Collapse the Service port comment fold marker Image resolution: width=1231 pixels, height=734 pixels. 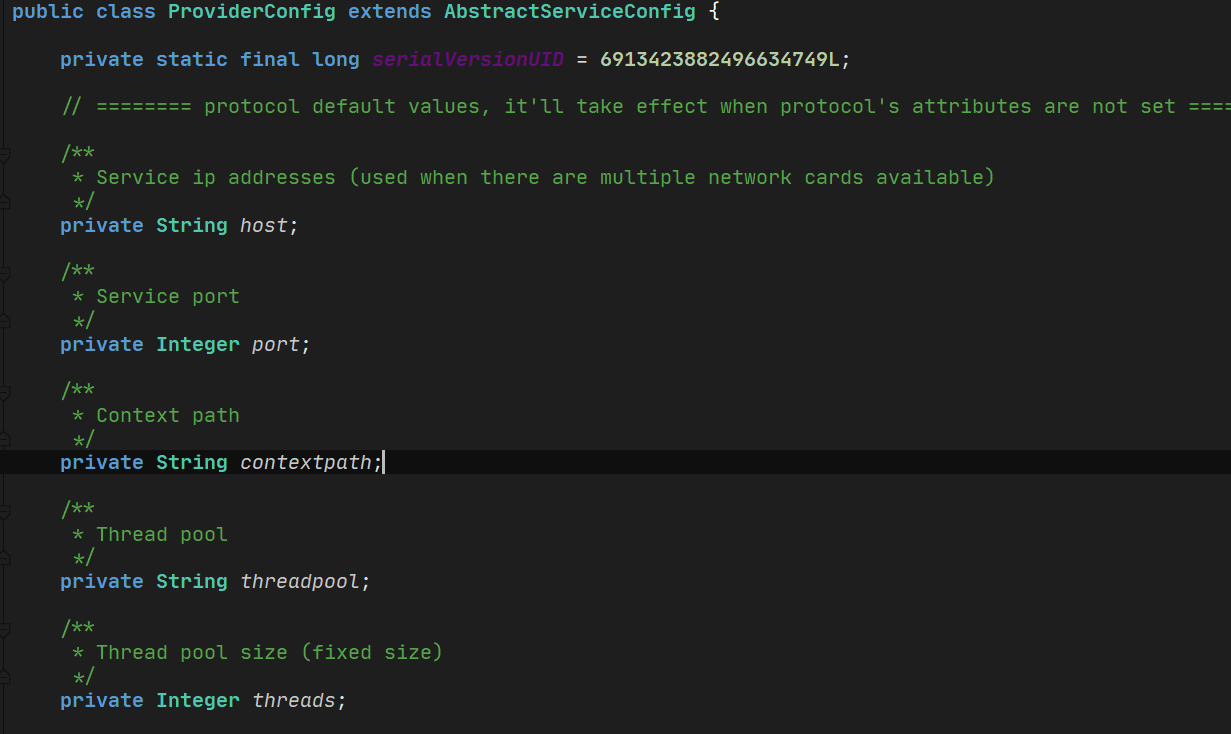point(5,273)
